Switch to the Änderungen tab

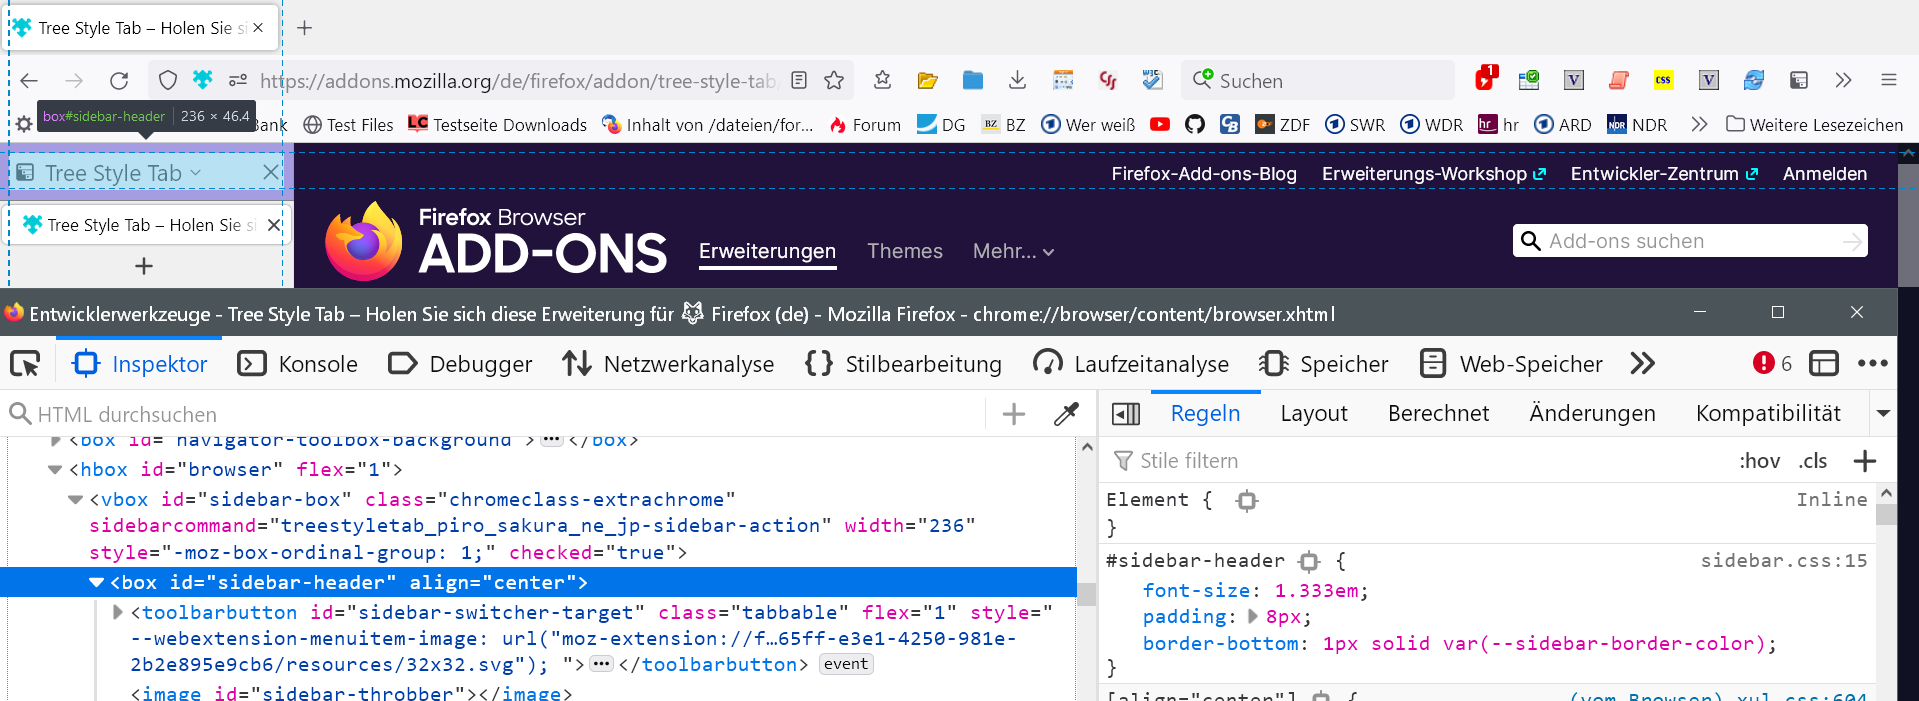point(1592,414)
